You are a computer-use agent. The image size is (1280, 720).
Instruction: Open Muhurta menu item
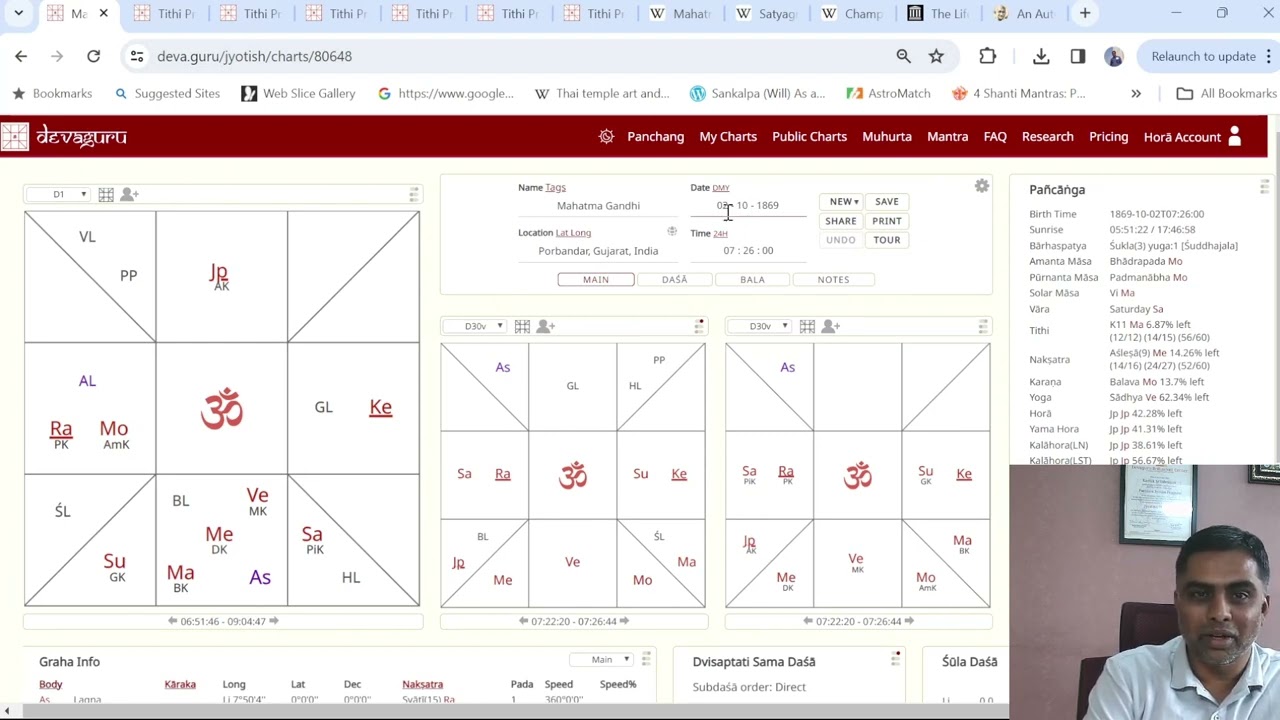coord(887,137)
